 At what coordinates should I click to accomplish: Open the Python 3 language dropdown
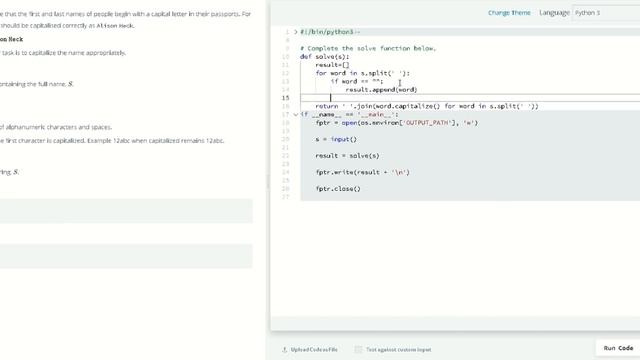tap(606, 13)
